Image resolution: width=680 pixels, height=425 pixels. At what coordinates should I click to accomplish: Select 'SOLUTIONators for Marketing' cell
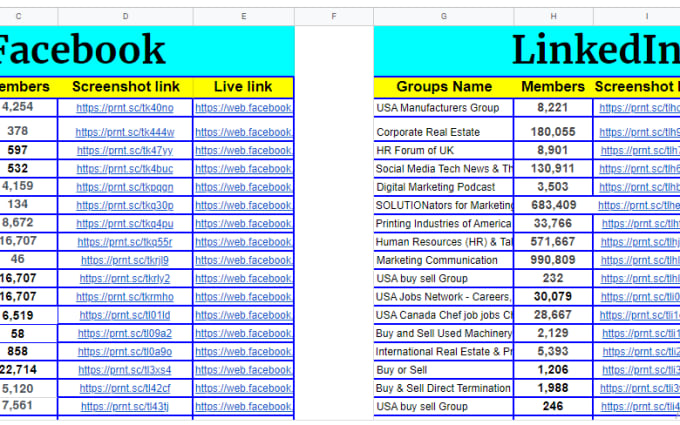click(444, 205)
